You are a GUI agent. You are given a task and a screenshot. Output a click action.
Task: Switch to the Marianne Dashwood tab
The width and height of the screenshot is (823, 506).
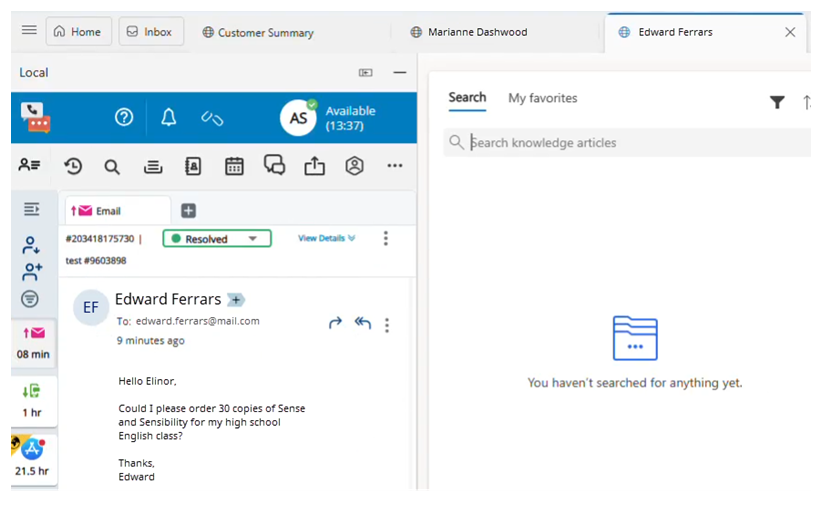coord(477,32)
